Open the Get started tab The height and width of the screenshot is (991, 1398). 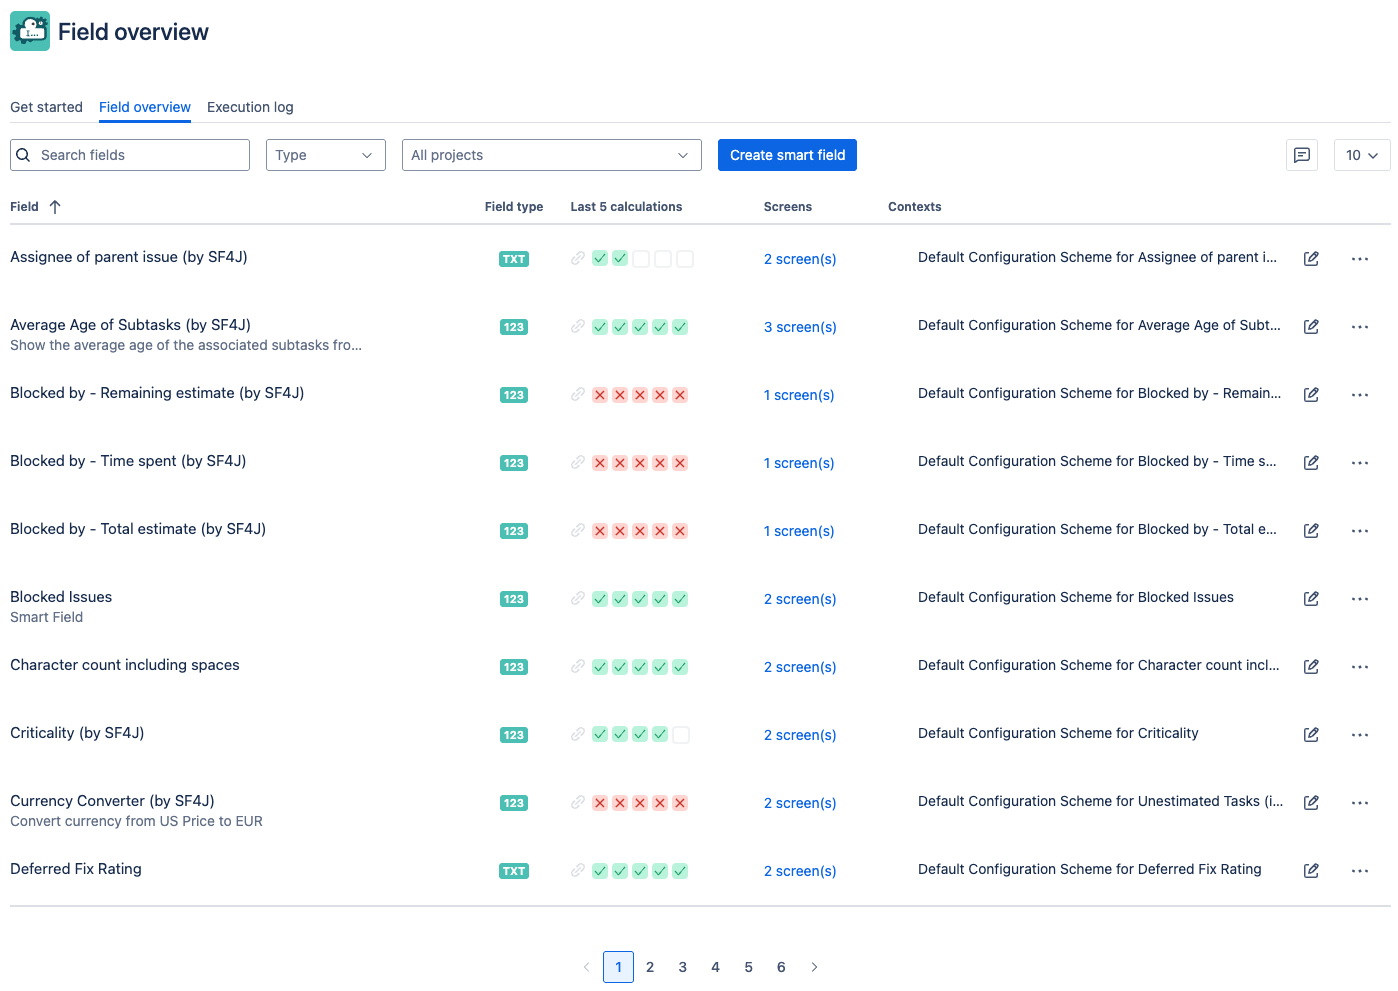point(46,107)
